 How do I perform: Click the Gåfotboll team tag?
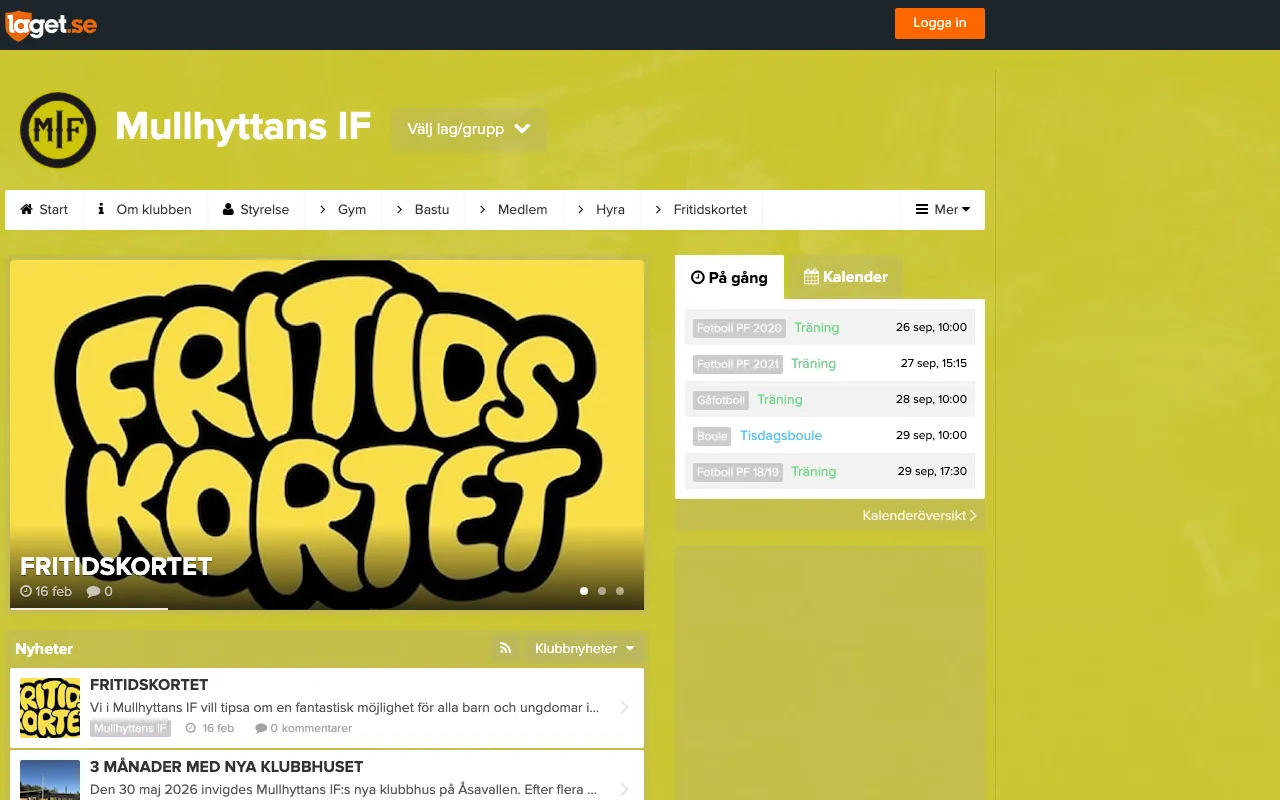pos(721,400)
